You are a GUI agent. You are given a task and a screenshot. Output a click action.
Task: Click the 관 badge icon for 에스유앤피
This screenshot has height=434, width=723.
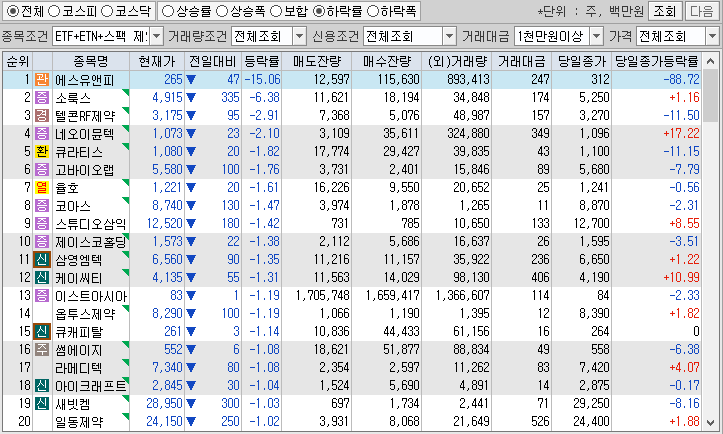pyautogui.click(x=42, y=79)
